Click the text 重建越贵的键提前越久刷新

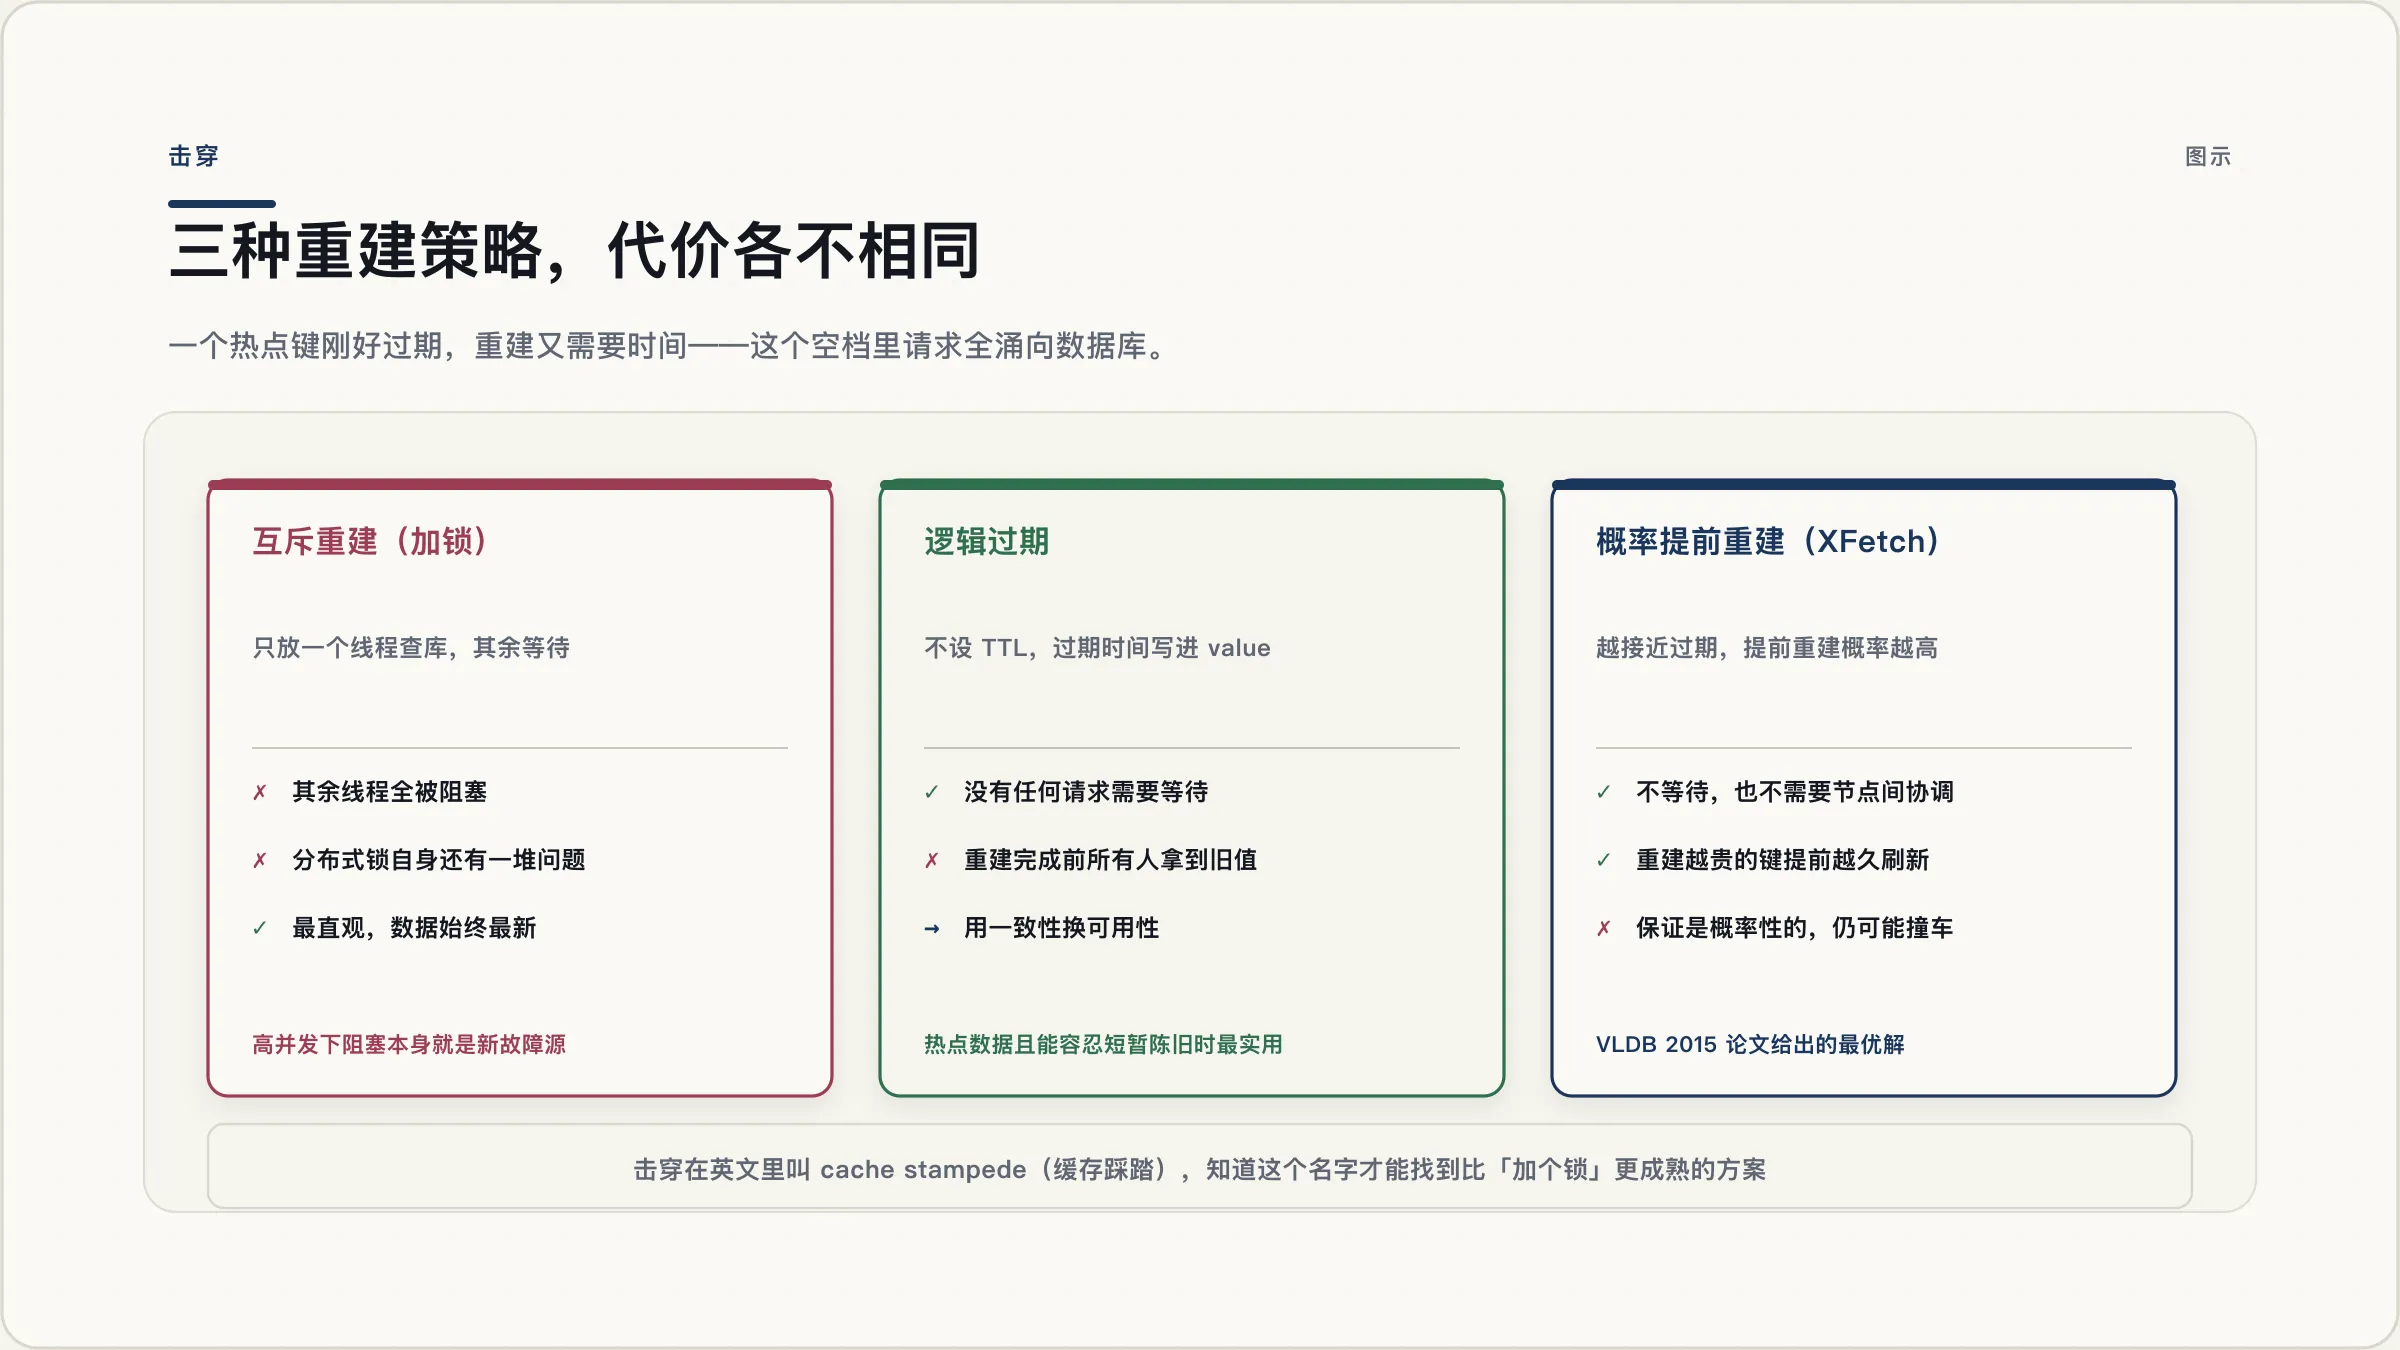point(1783,860)
